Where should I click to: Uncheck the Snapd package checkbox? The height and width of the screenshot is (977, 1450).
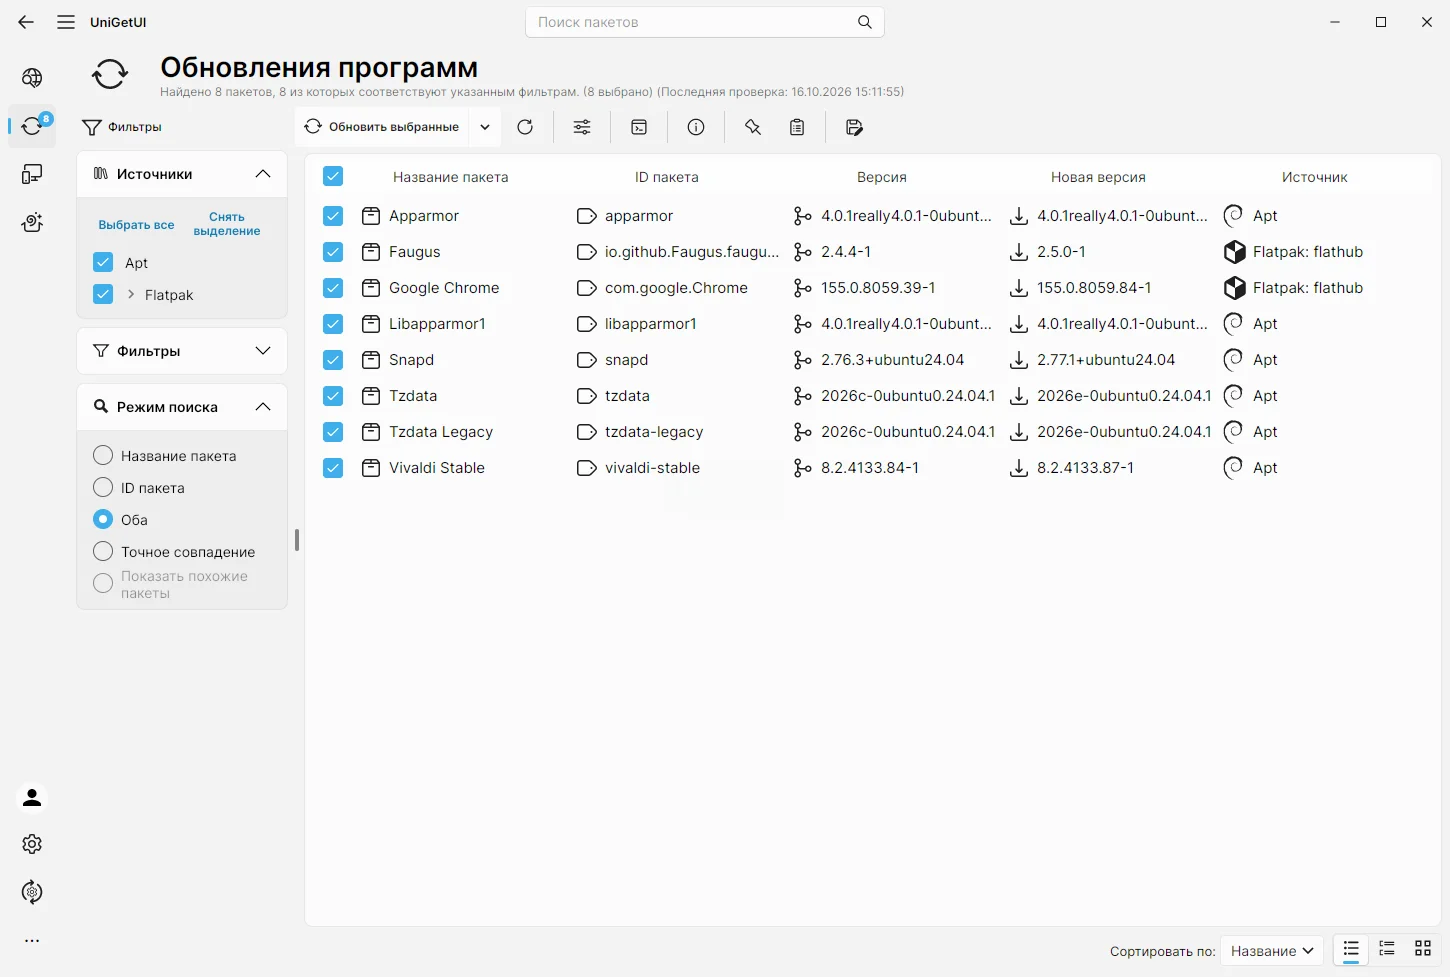click(333, 360)
